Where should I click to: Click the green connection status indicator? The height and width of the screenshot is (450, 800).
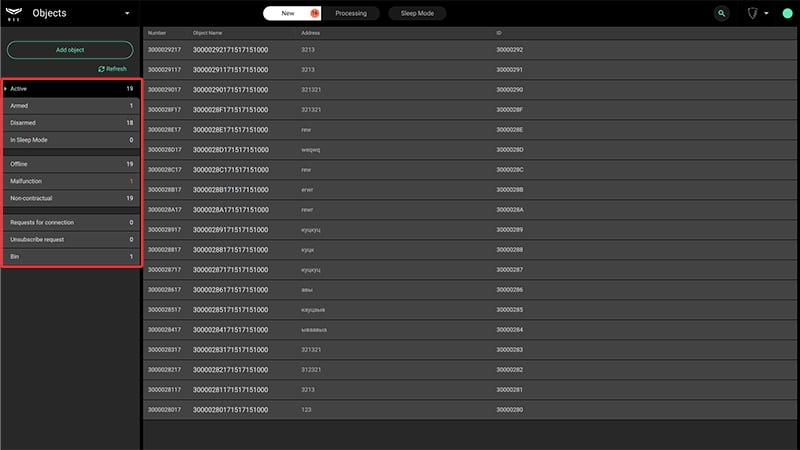tap(787, 13)
